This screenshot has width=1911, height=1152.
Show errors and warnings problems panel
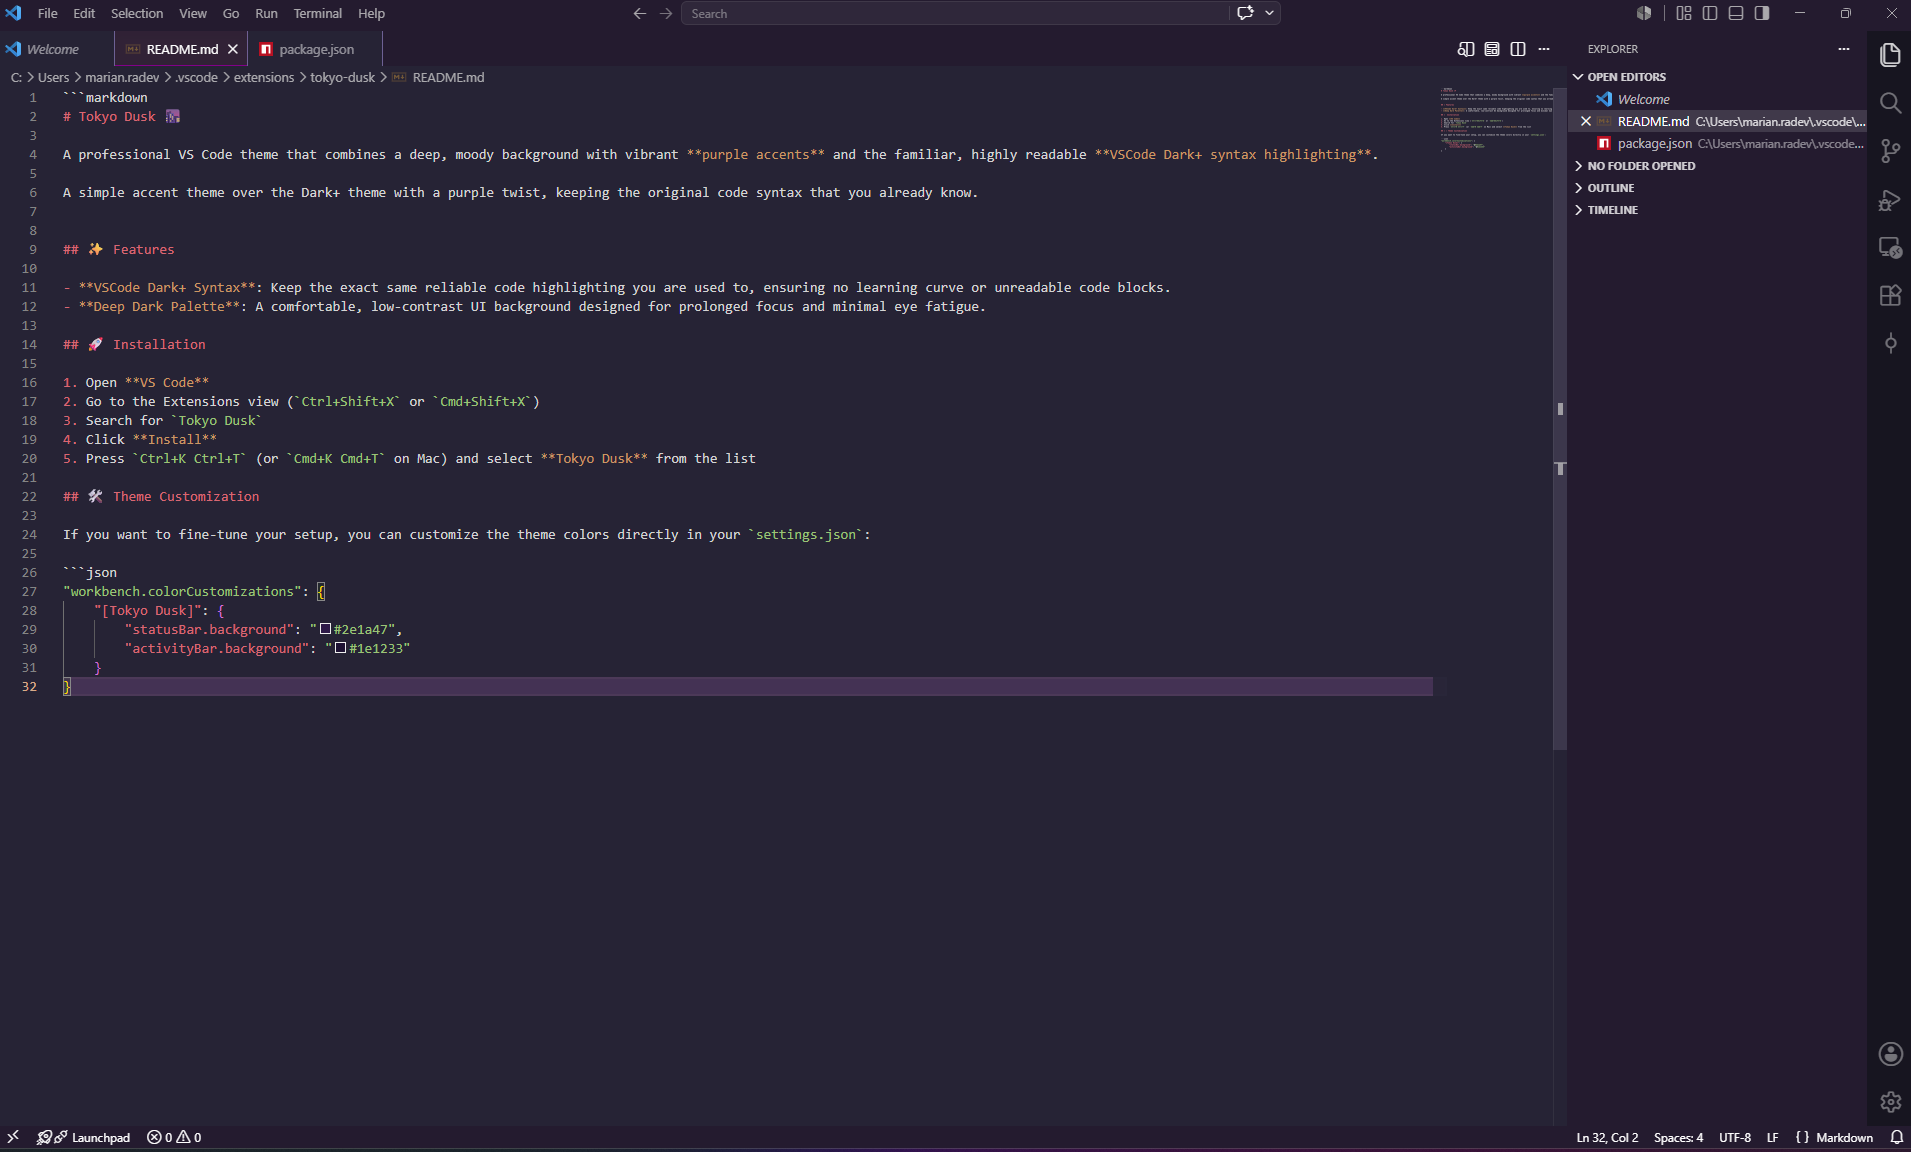tap(174, 1137)
